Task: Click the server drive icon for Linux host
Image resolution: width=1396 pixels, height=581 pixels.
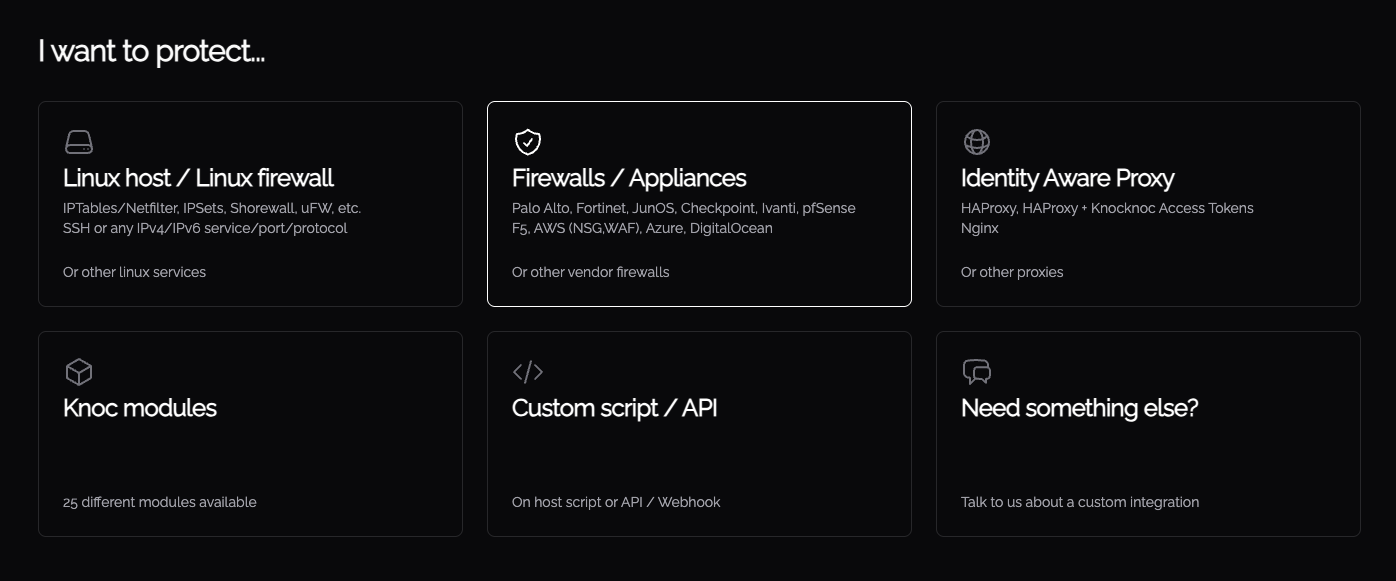Action: click(79, 142)
